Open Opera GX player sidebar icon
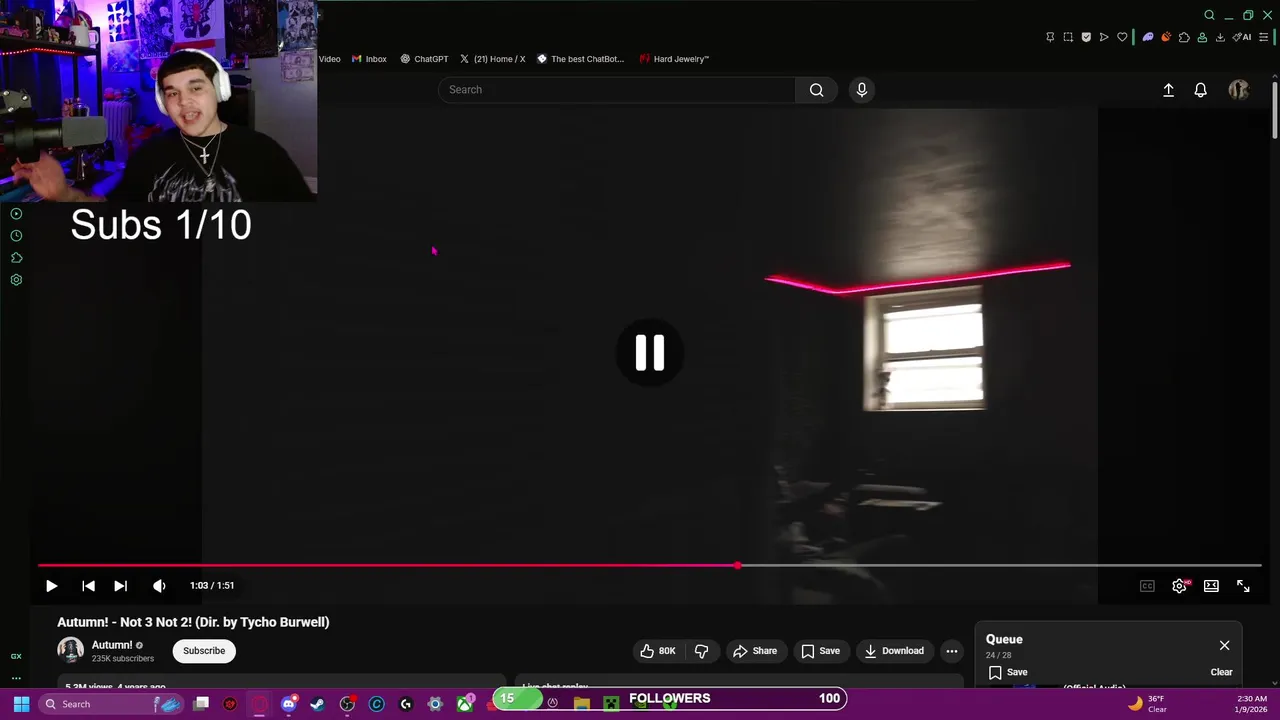This screenshot has height=720, width=1280. pyautogui.click(x=16, y=214)
